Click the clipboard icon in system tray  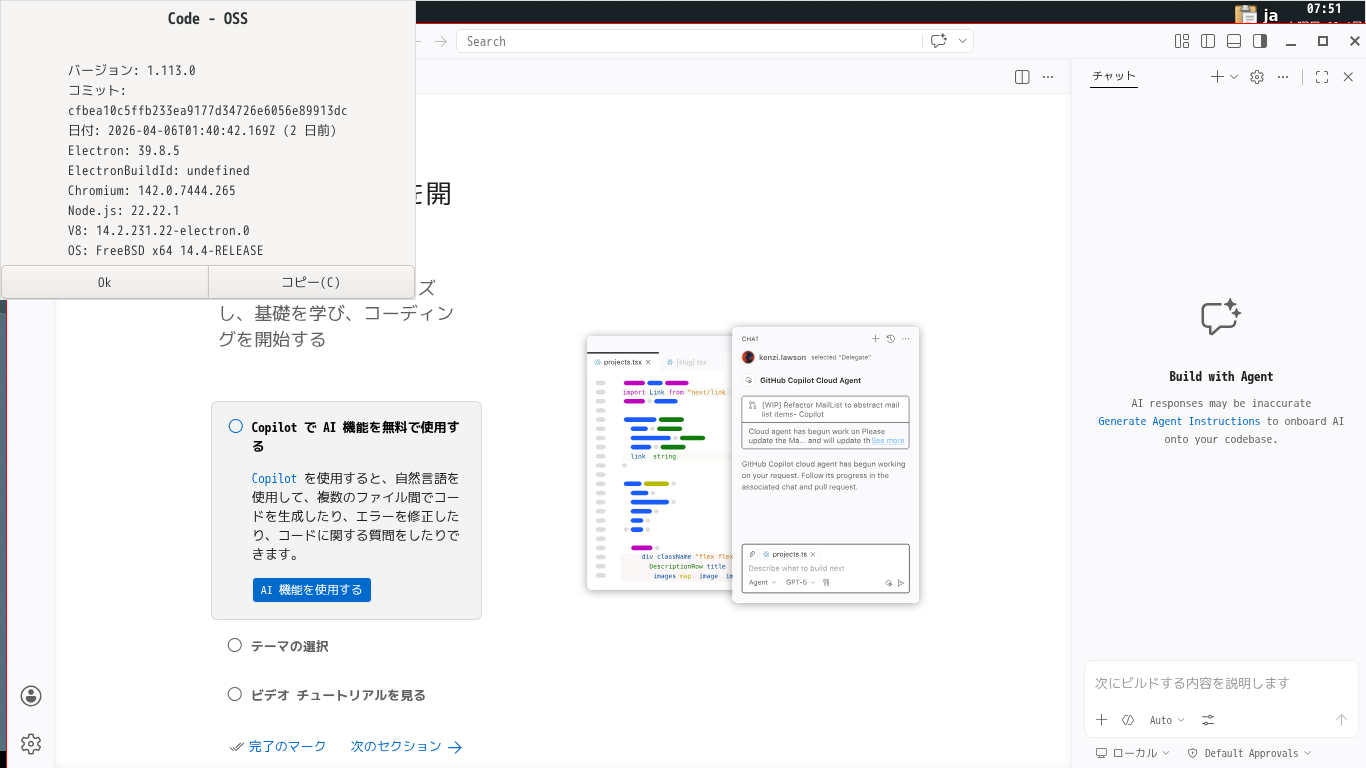point(1246,14)
